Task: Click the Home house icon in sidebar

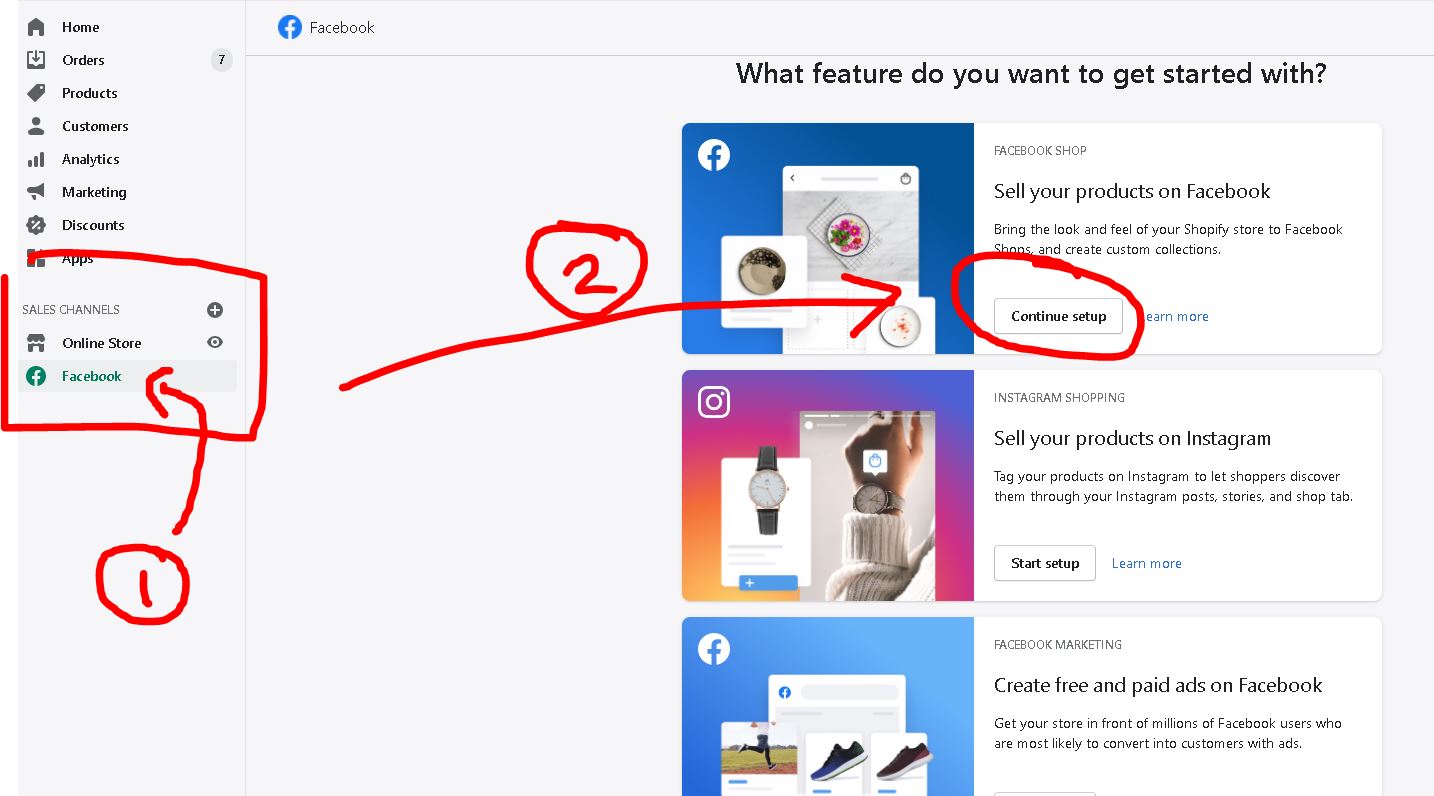Action: coord(36,27)
